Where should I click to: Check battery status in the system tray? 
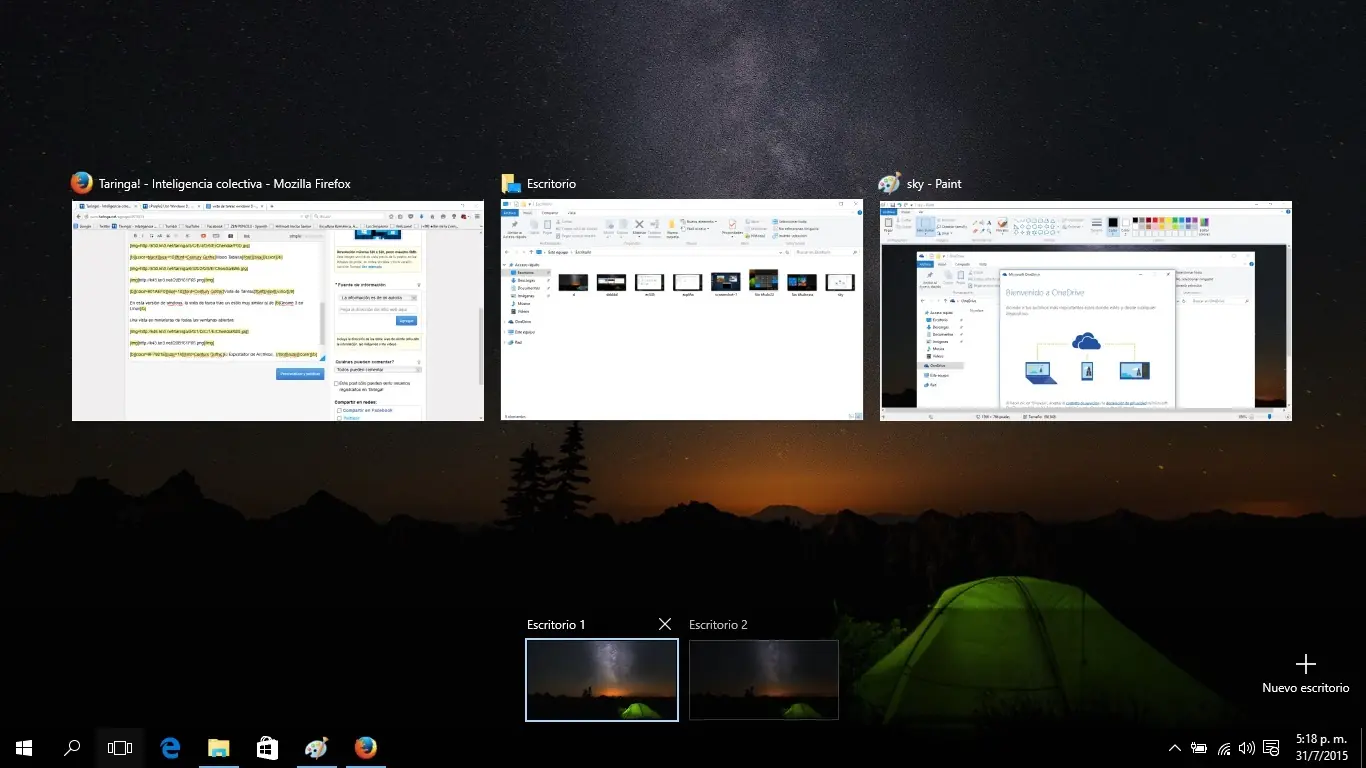pos(1199,747)
